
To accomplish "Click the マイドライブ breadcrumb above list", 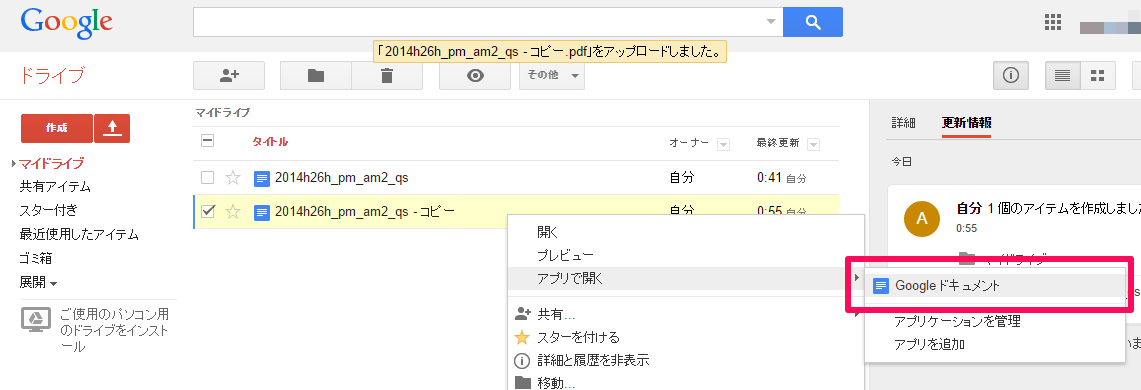I will pyautogui.click(x=223, y=113).
